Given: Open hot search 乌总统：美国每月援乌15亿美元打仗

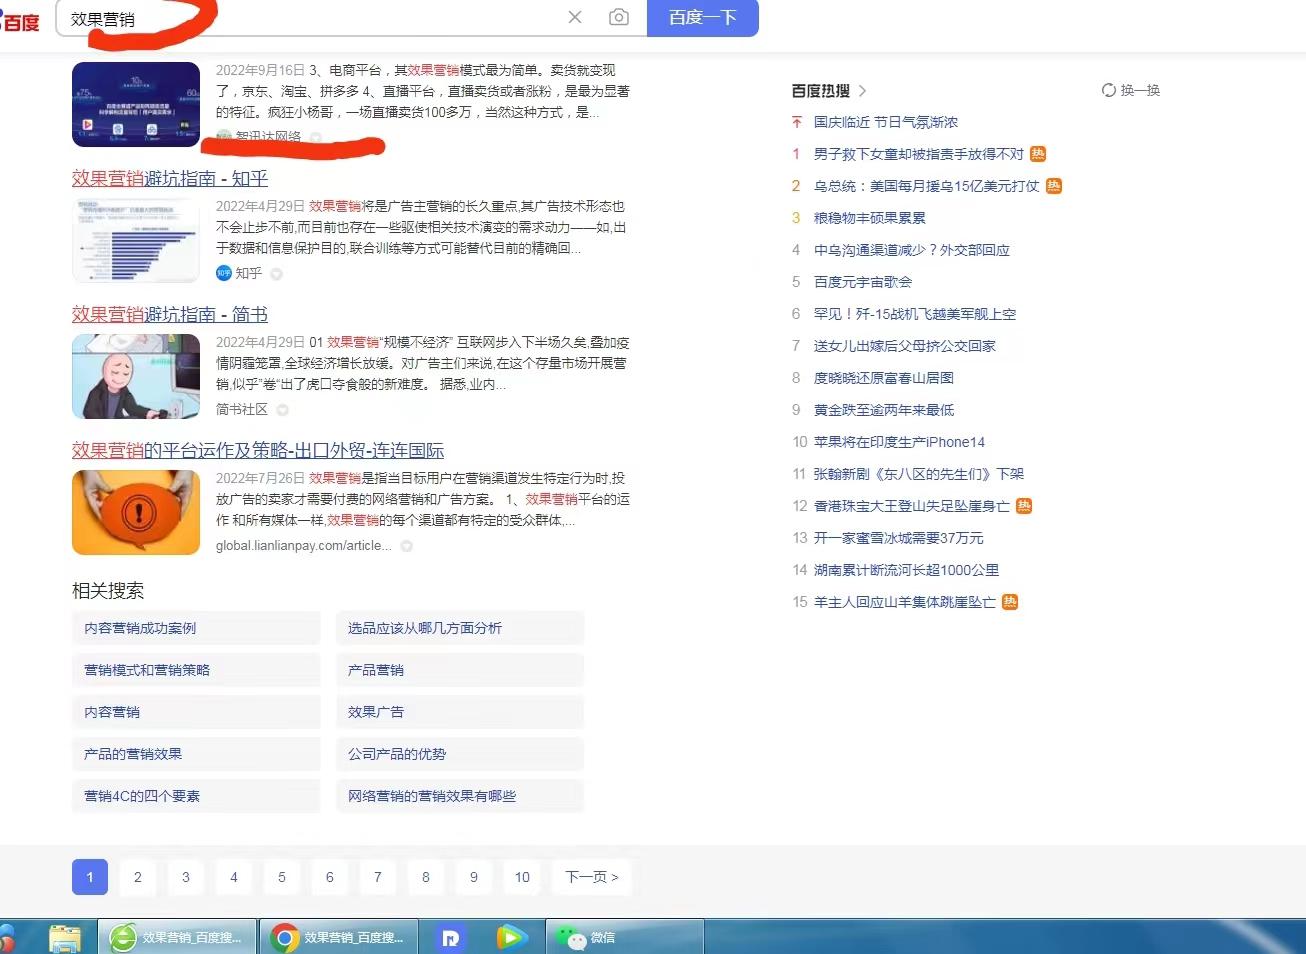Looking at the screenshot, I should [927, 186].
